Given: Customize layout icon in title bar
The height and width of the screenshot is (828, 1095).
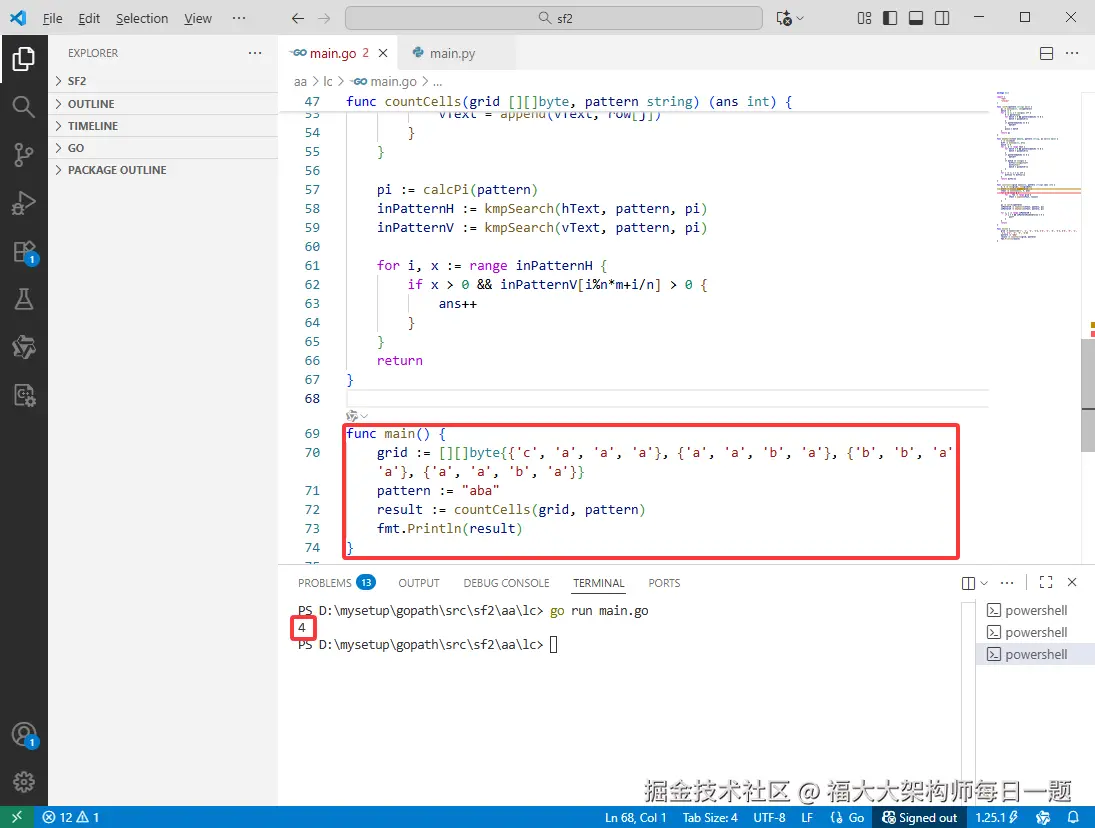Looking at the screenshot, I should [x=865, y=18].
